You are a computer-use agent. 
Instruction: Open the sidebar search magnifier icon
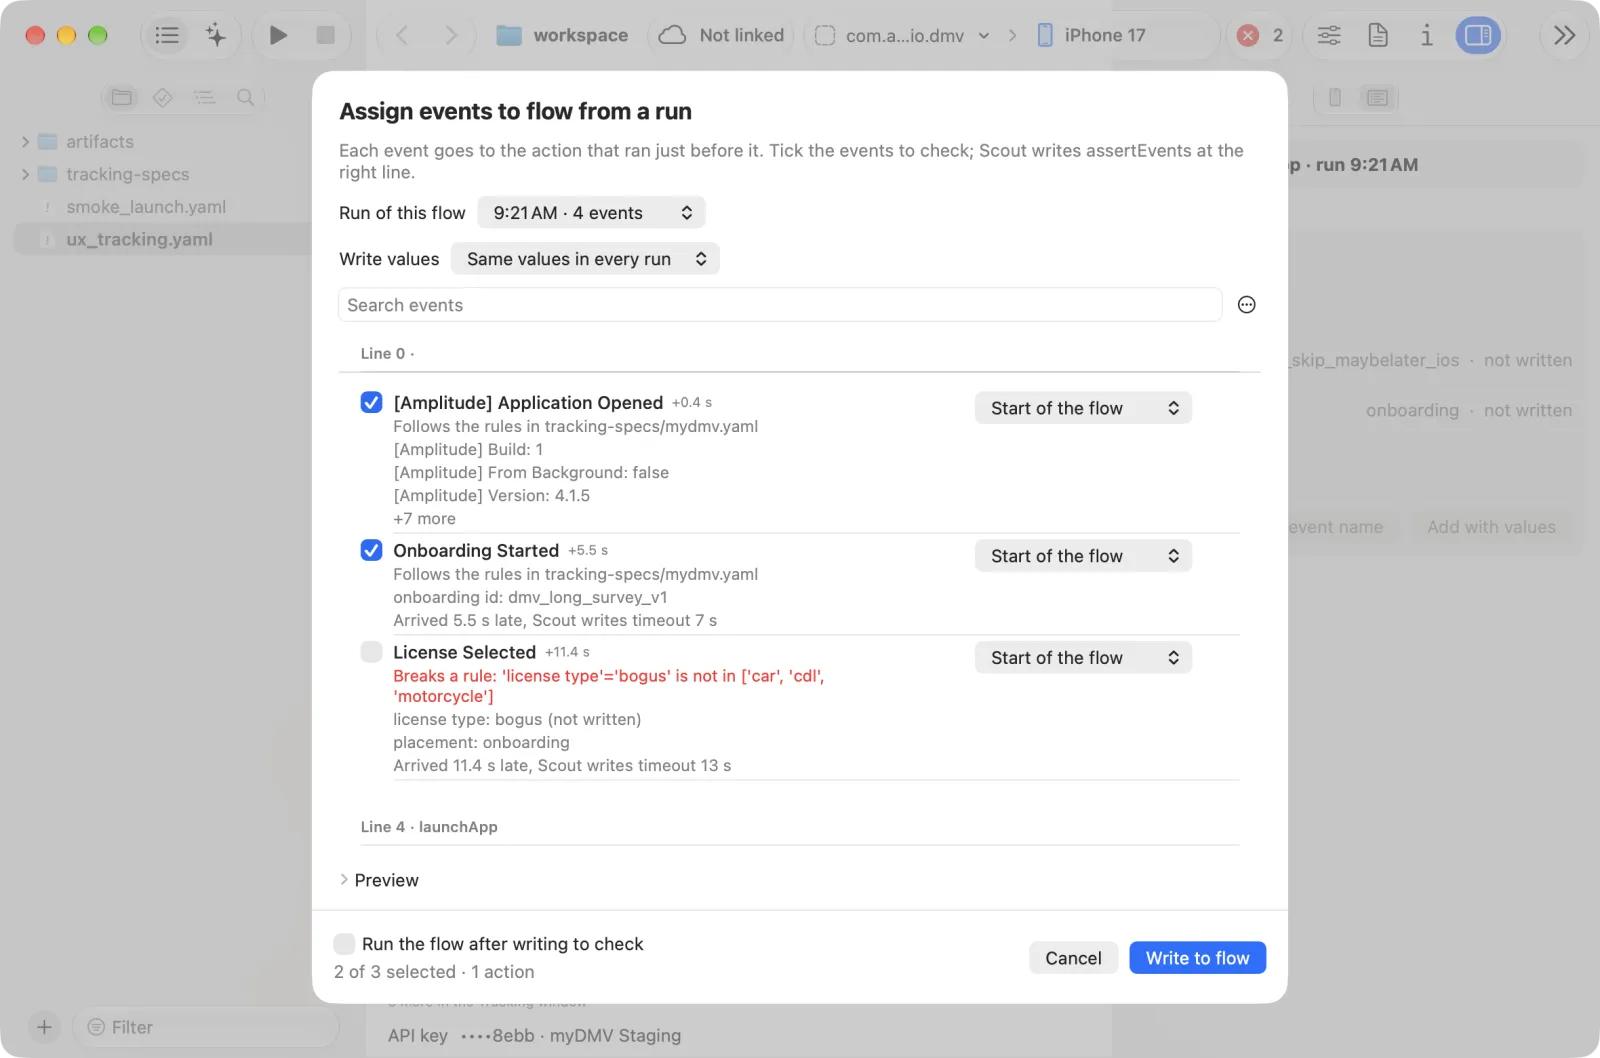point(245,97)
